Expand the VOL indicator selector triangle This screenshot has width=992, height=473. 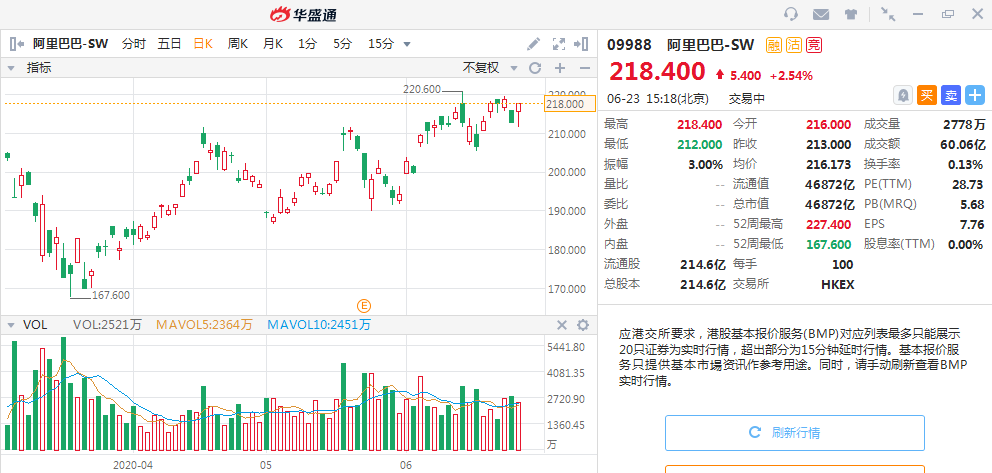click(10, 326)
